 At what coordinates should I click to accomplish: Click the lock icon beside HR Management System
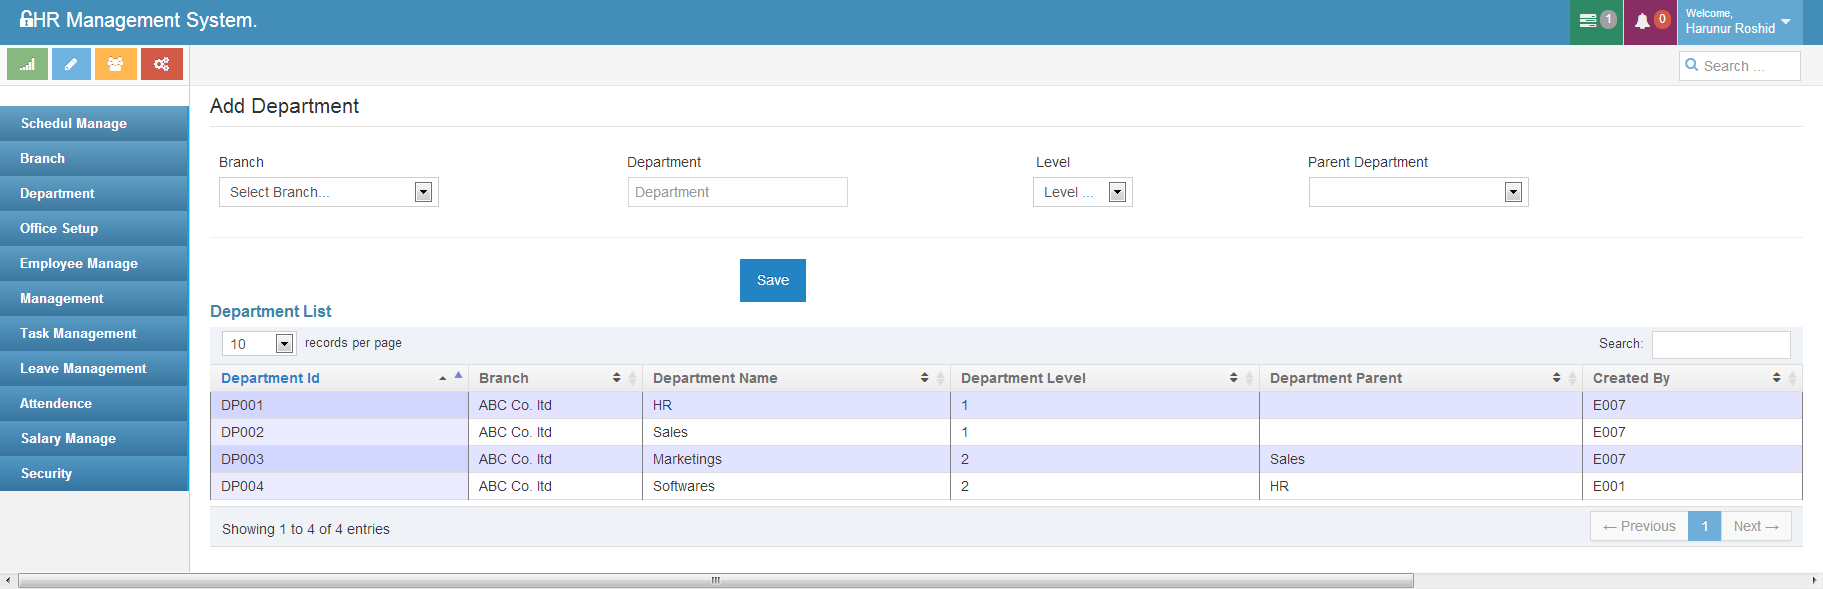pyautogui.click(x=26, y=20)
